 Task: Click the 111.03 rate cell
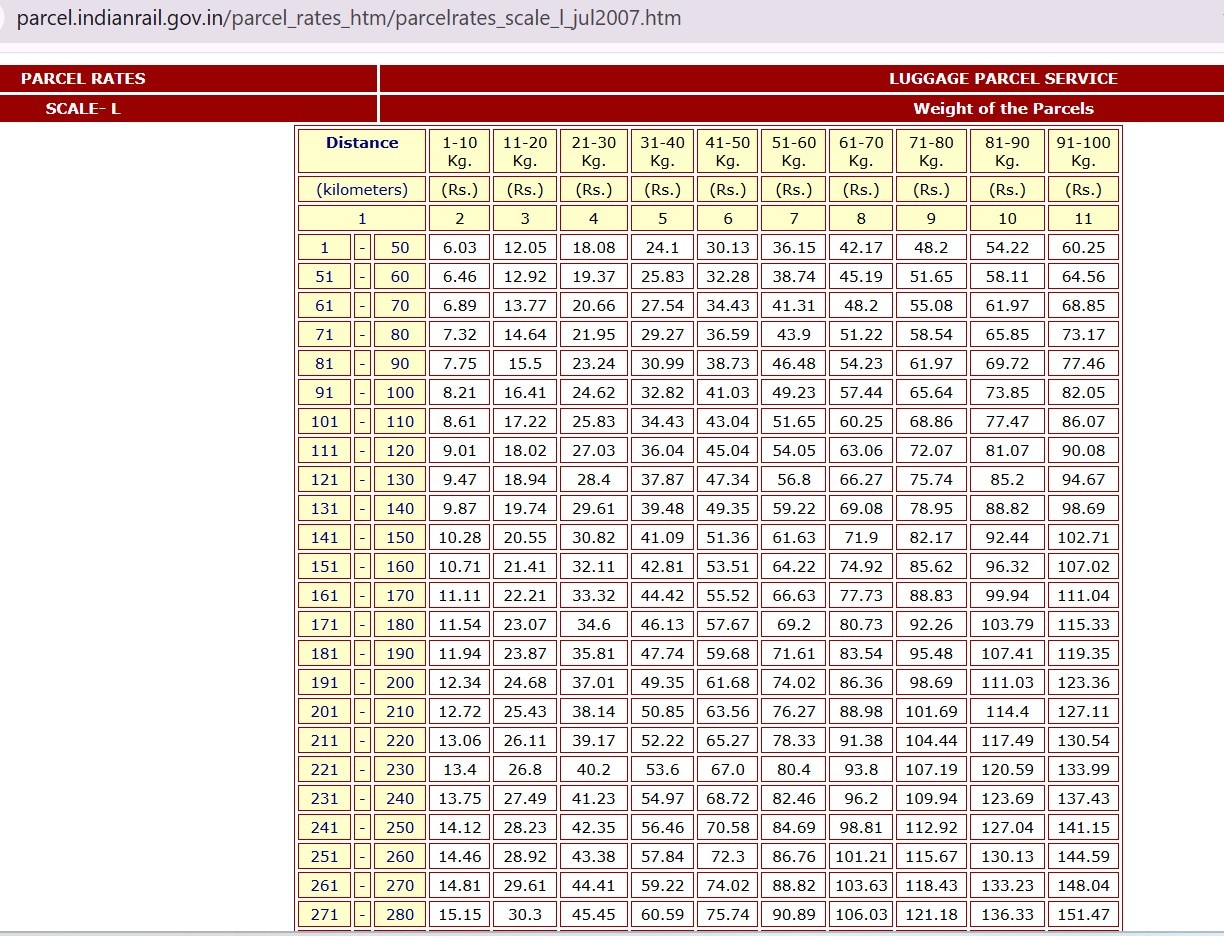(x=1007, y=682)
